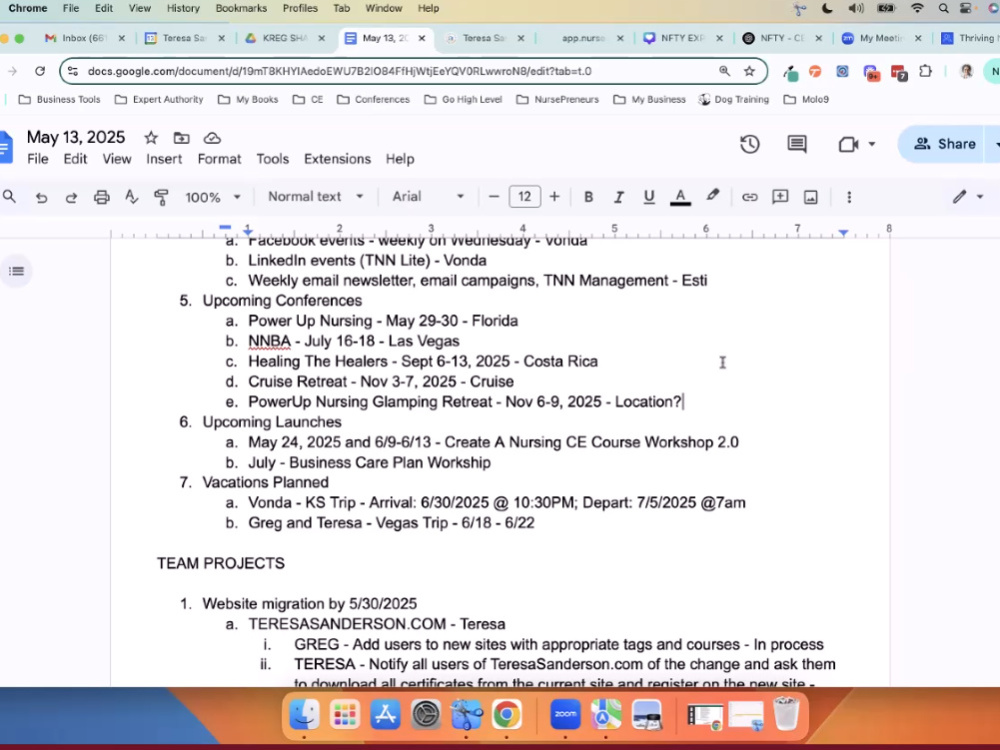
Task: Open the highlight color pen tool
Action: point(712,196)
